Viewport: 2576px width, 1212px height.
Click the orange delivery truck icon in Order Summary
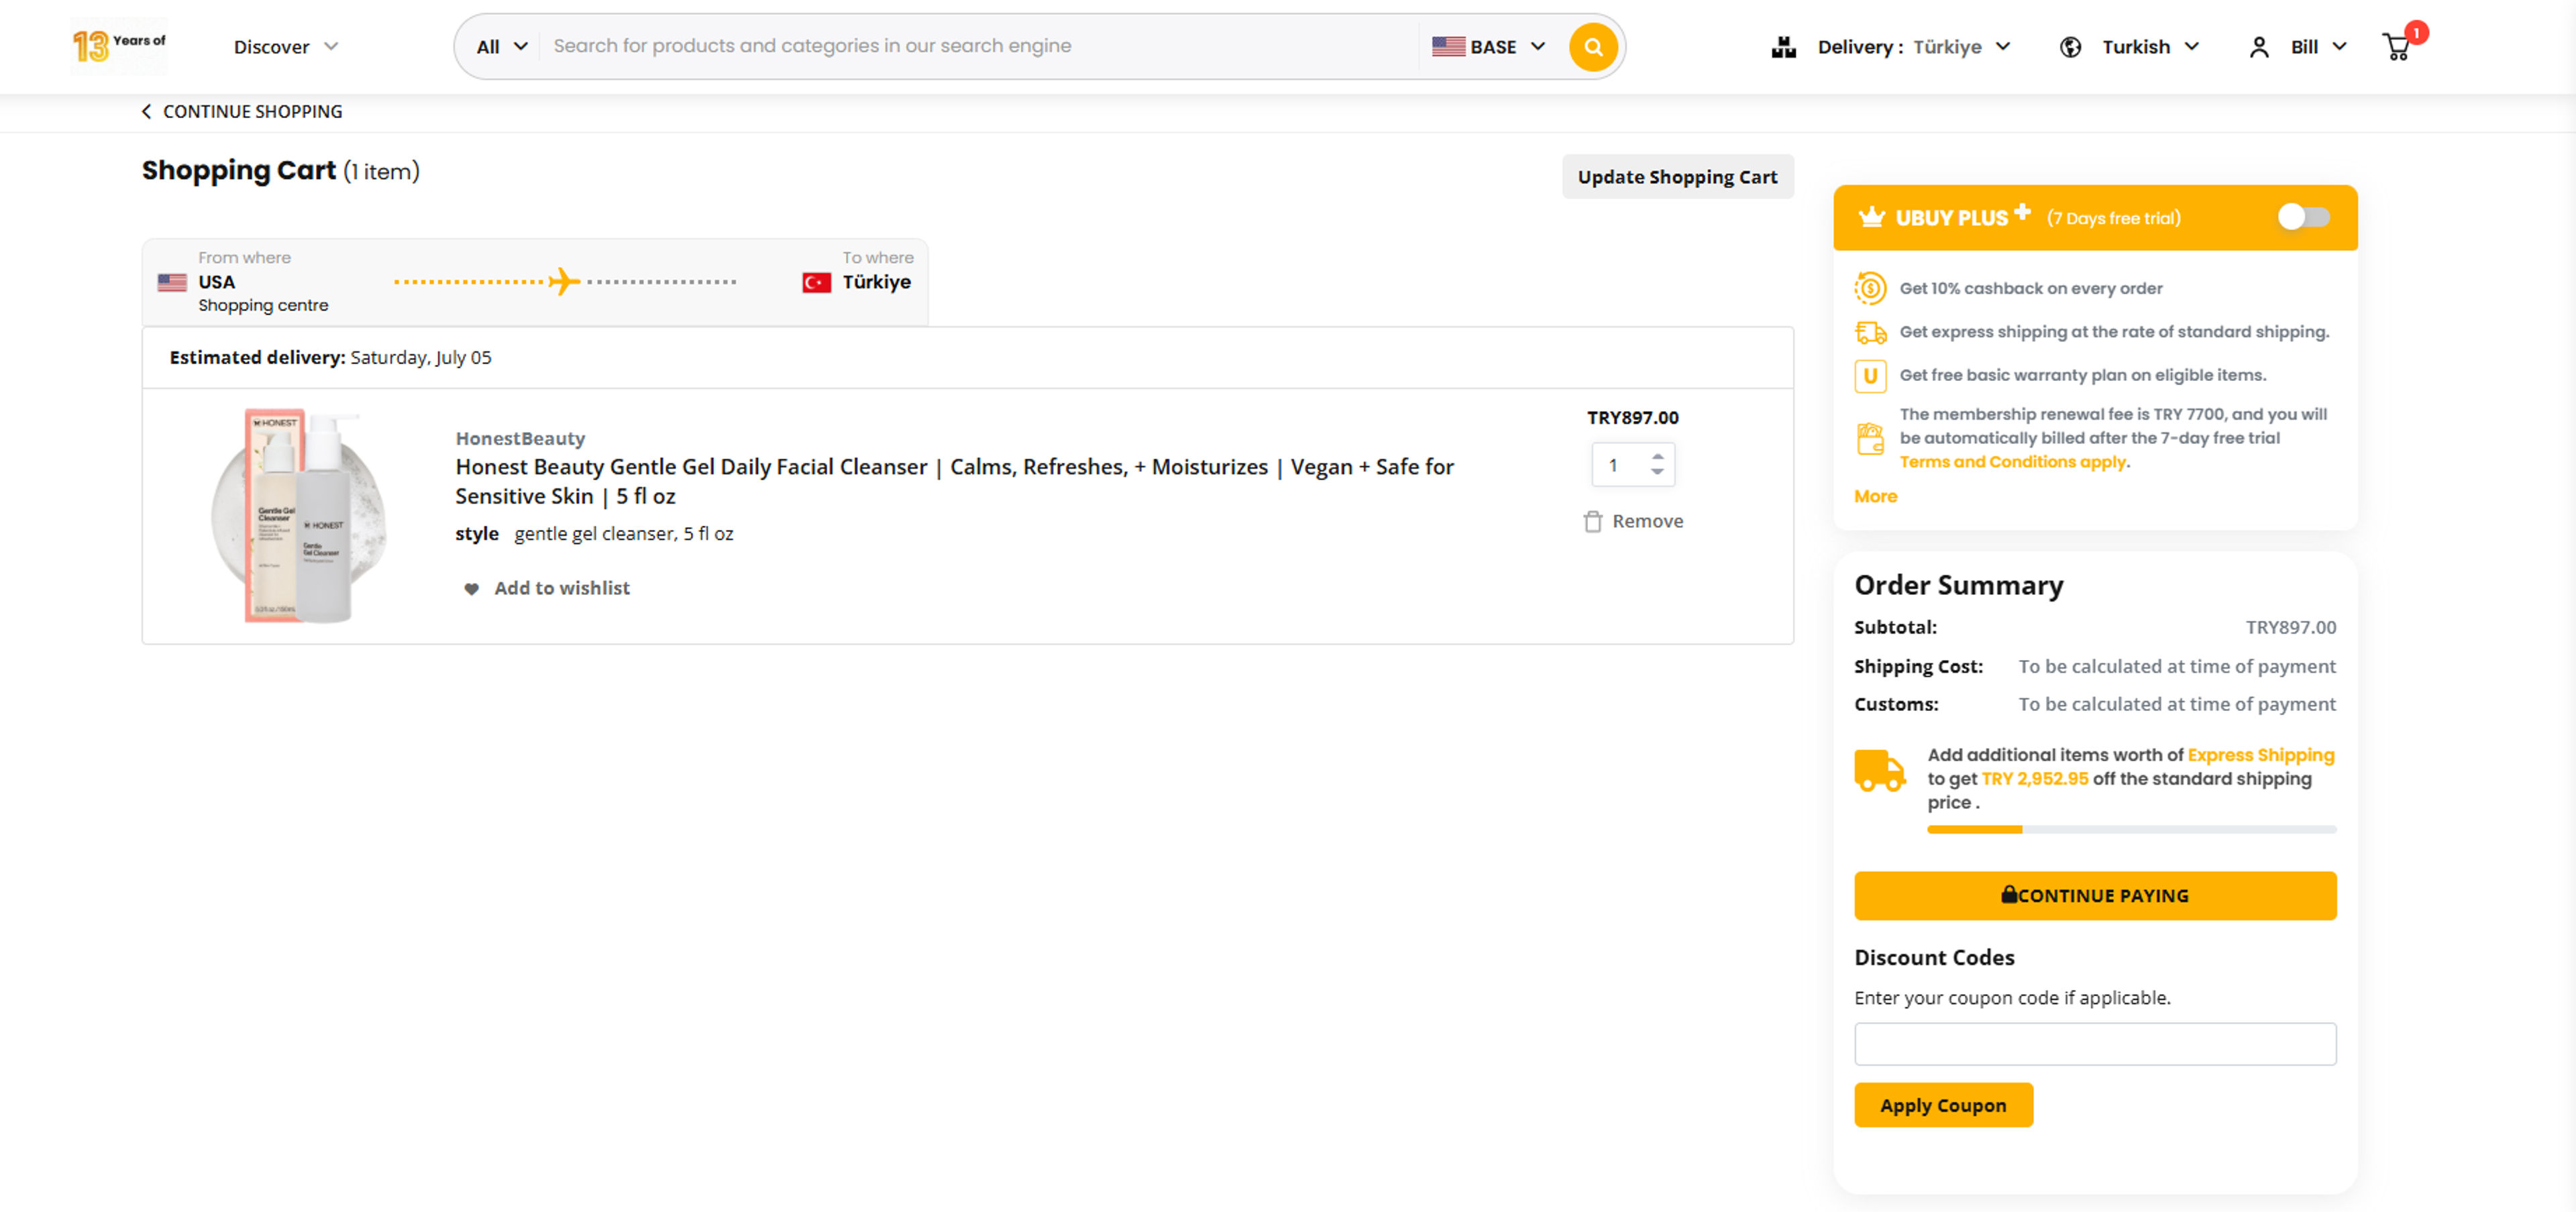(x=1879, y=770)
